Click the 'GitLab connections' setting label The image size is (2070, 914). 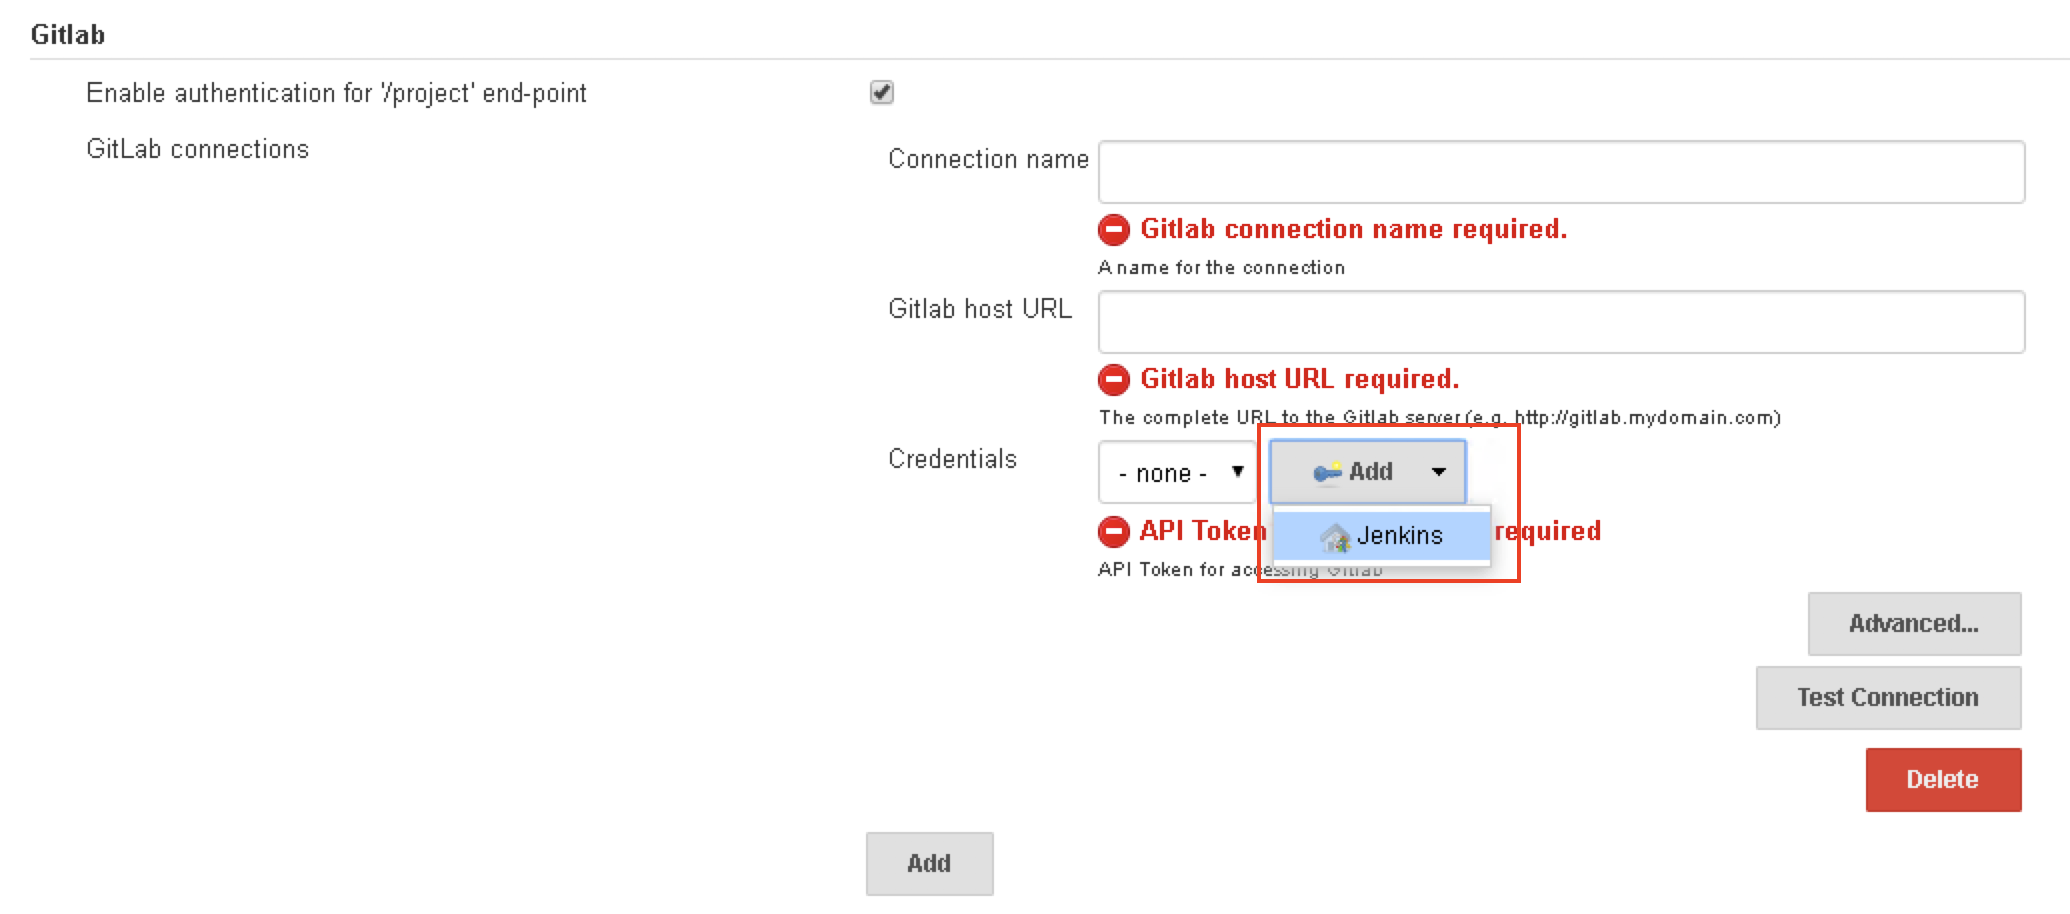197,149
